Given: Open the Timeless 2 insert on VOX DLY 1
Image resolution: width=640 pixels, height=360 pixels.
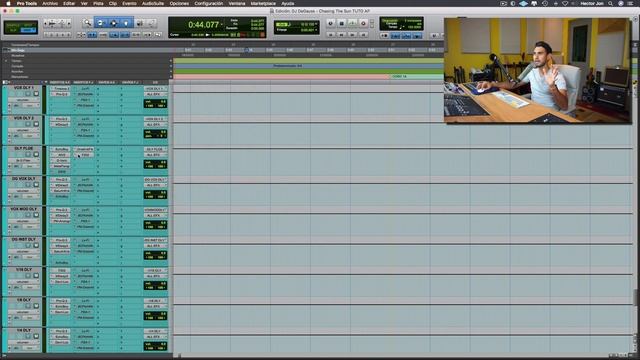Looking at the screenshot, I should (x=61, y=89).
